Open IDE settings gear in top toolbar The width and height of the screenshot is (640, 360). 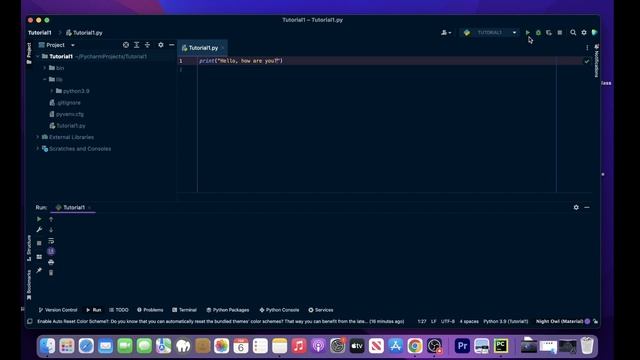point(584,33)
